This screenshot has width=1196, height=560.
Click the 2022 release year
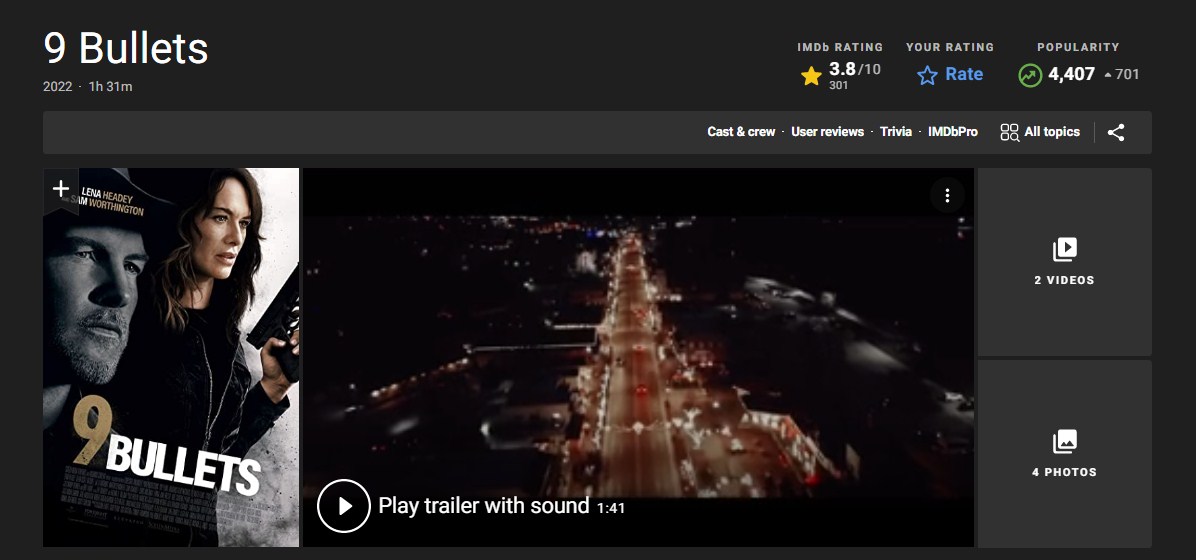coord(57,87)
